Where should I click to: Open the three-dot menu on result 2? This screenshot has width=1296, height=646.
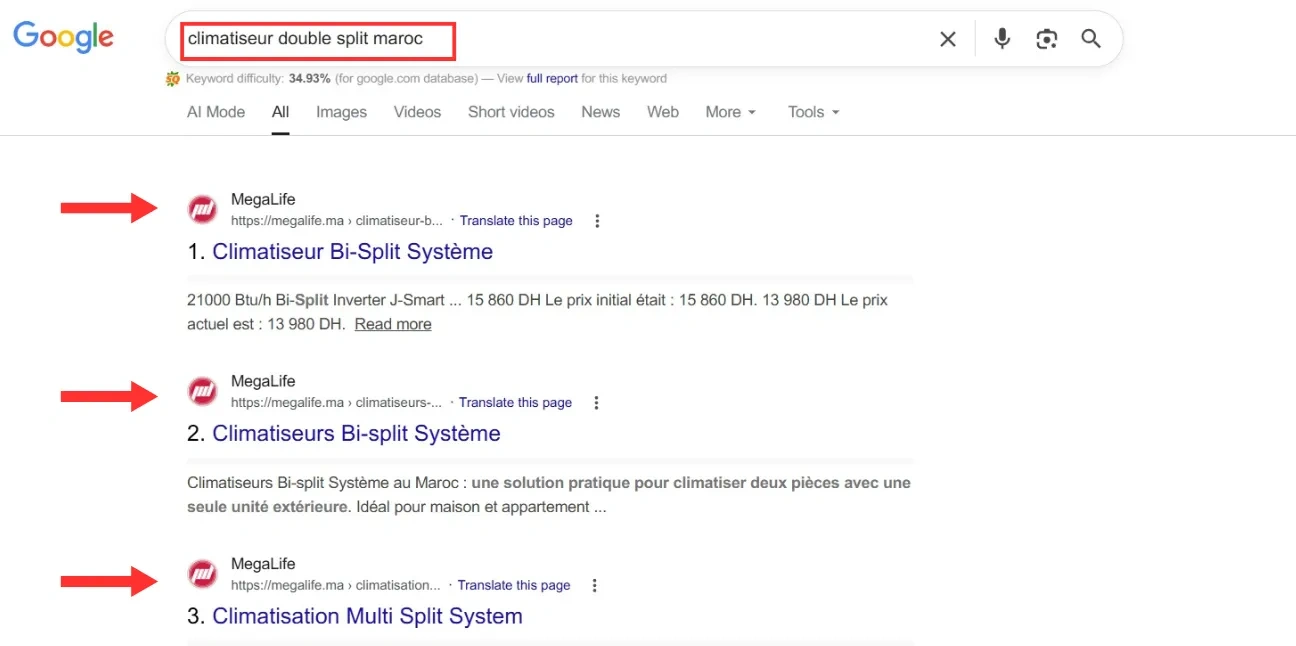pos(596,402)
